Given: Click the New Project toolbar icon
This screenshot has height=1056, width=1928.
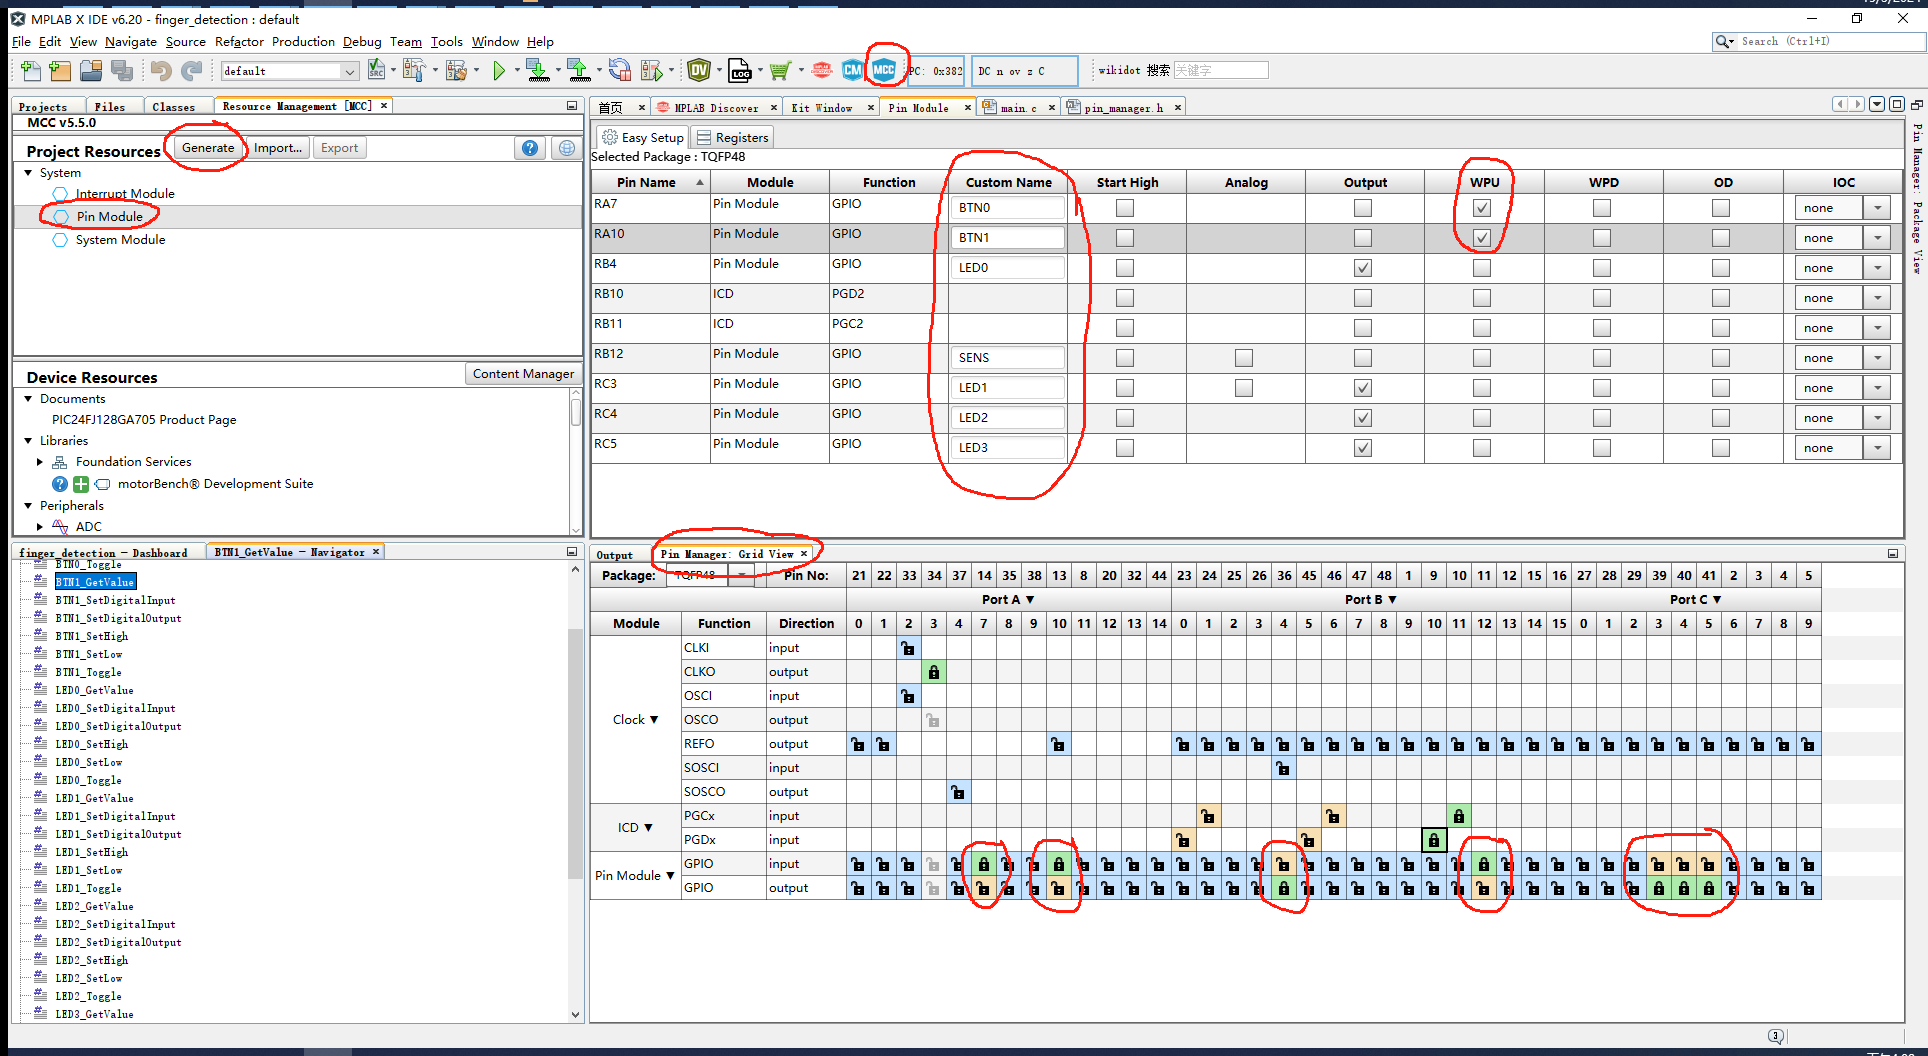Looking at the screenshot, I should click(60, 70).
